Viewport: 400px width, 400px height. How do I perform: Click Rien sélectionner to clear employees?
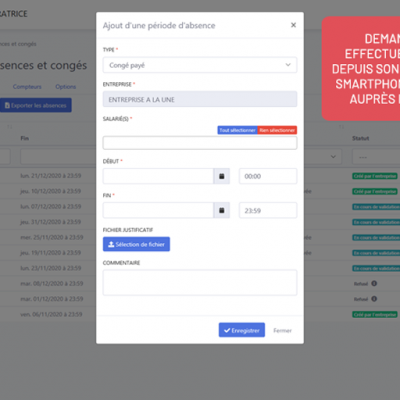coord(277,130)
